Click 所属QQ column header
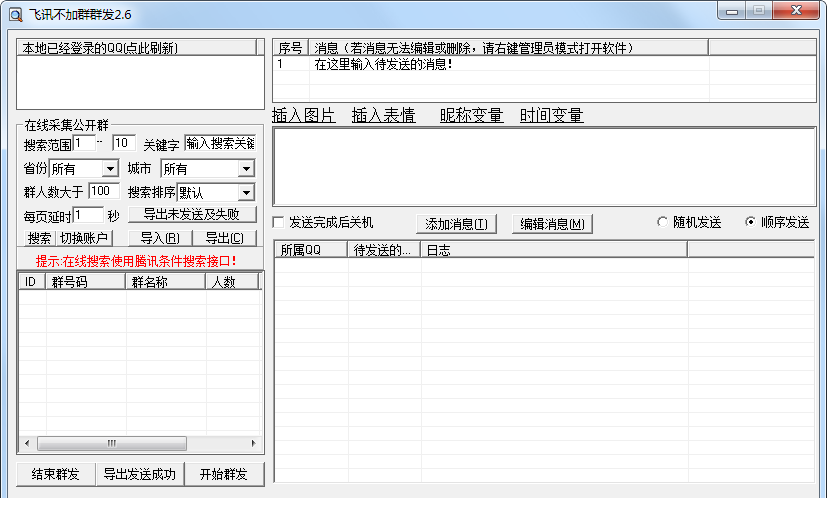Viewport: 827px width, 521px height. [x=311, y=250]
